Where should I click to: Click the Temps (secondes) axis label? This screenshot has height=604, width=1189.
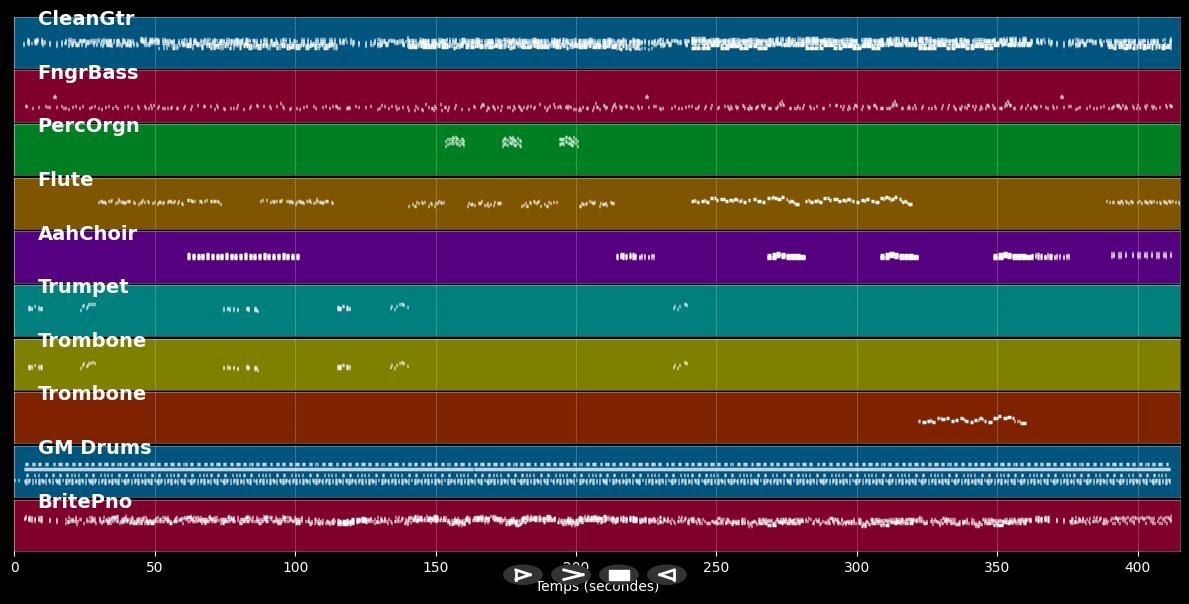tap(597, 587)
